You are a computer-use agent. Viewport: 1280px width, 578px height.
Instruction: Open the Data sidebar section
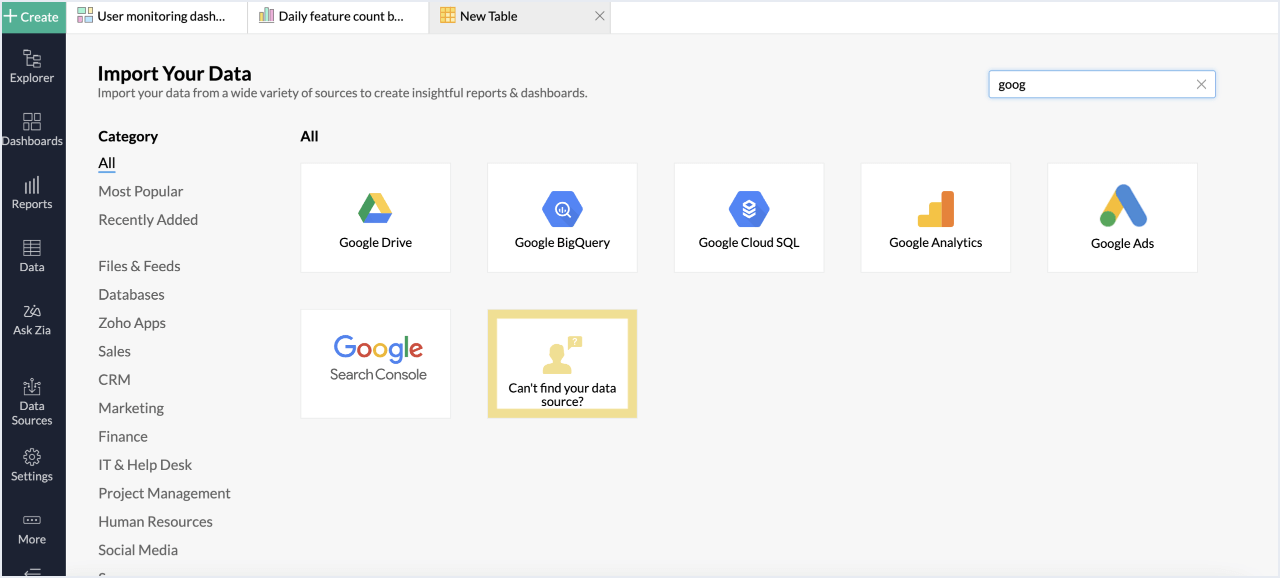click(32, 256)
